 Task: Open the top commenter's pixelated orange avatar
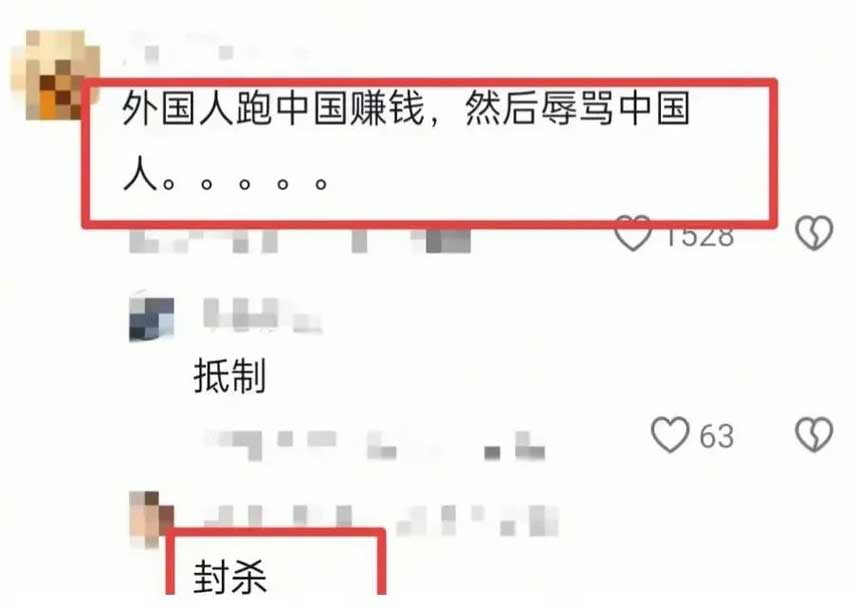coord(55,75)
